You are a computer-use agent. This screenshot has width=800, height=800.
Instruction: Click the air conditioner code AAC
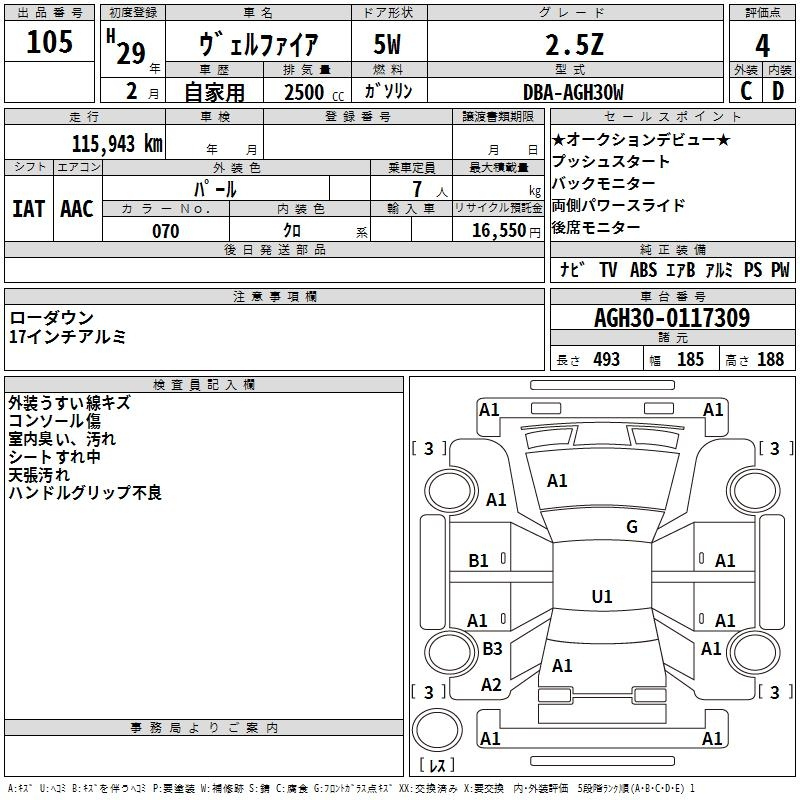(x=77, y=209)
